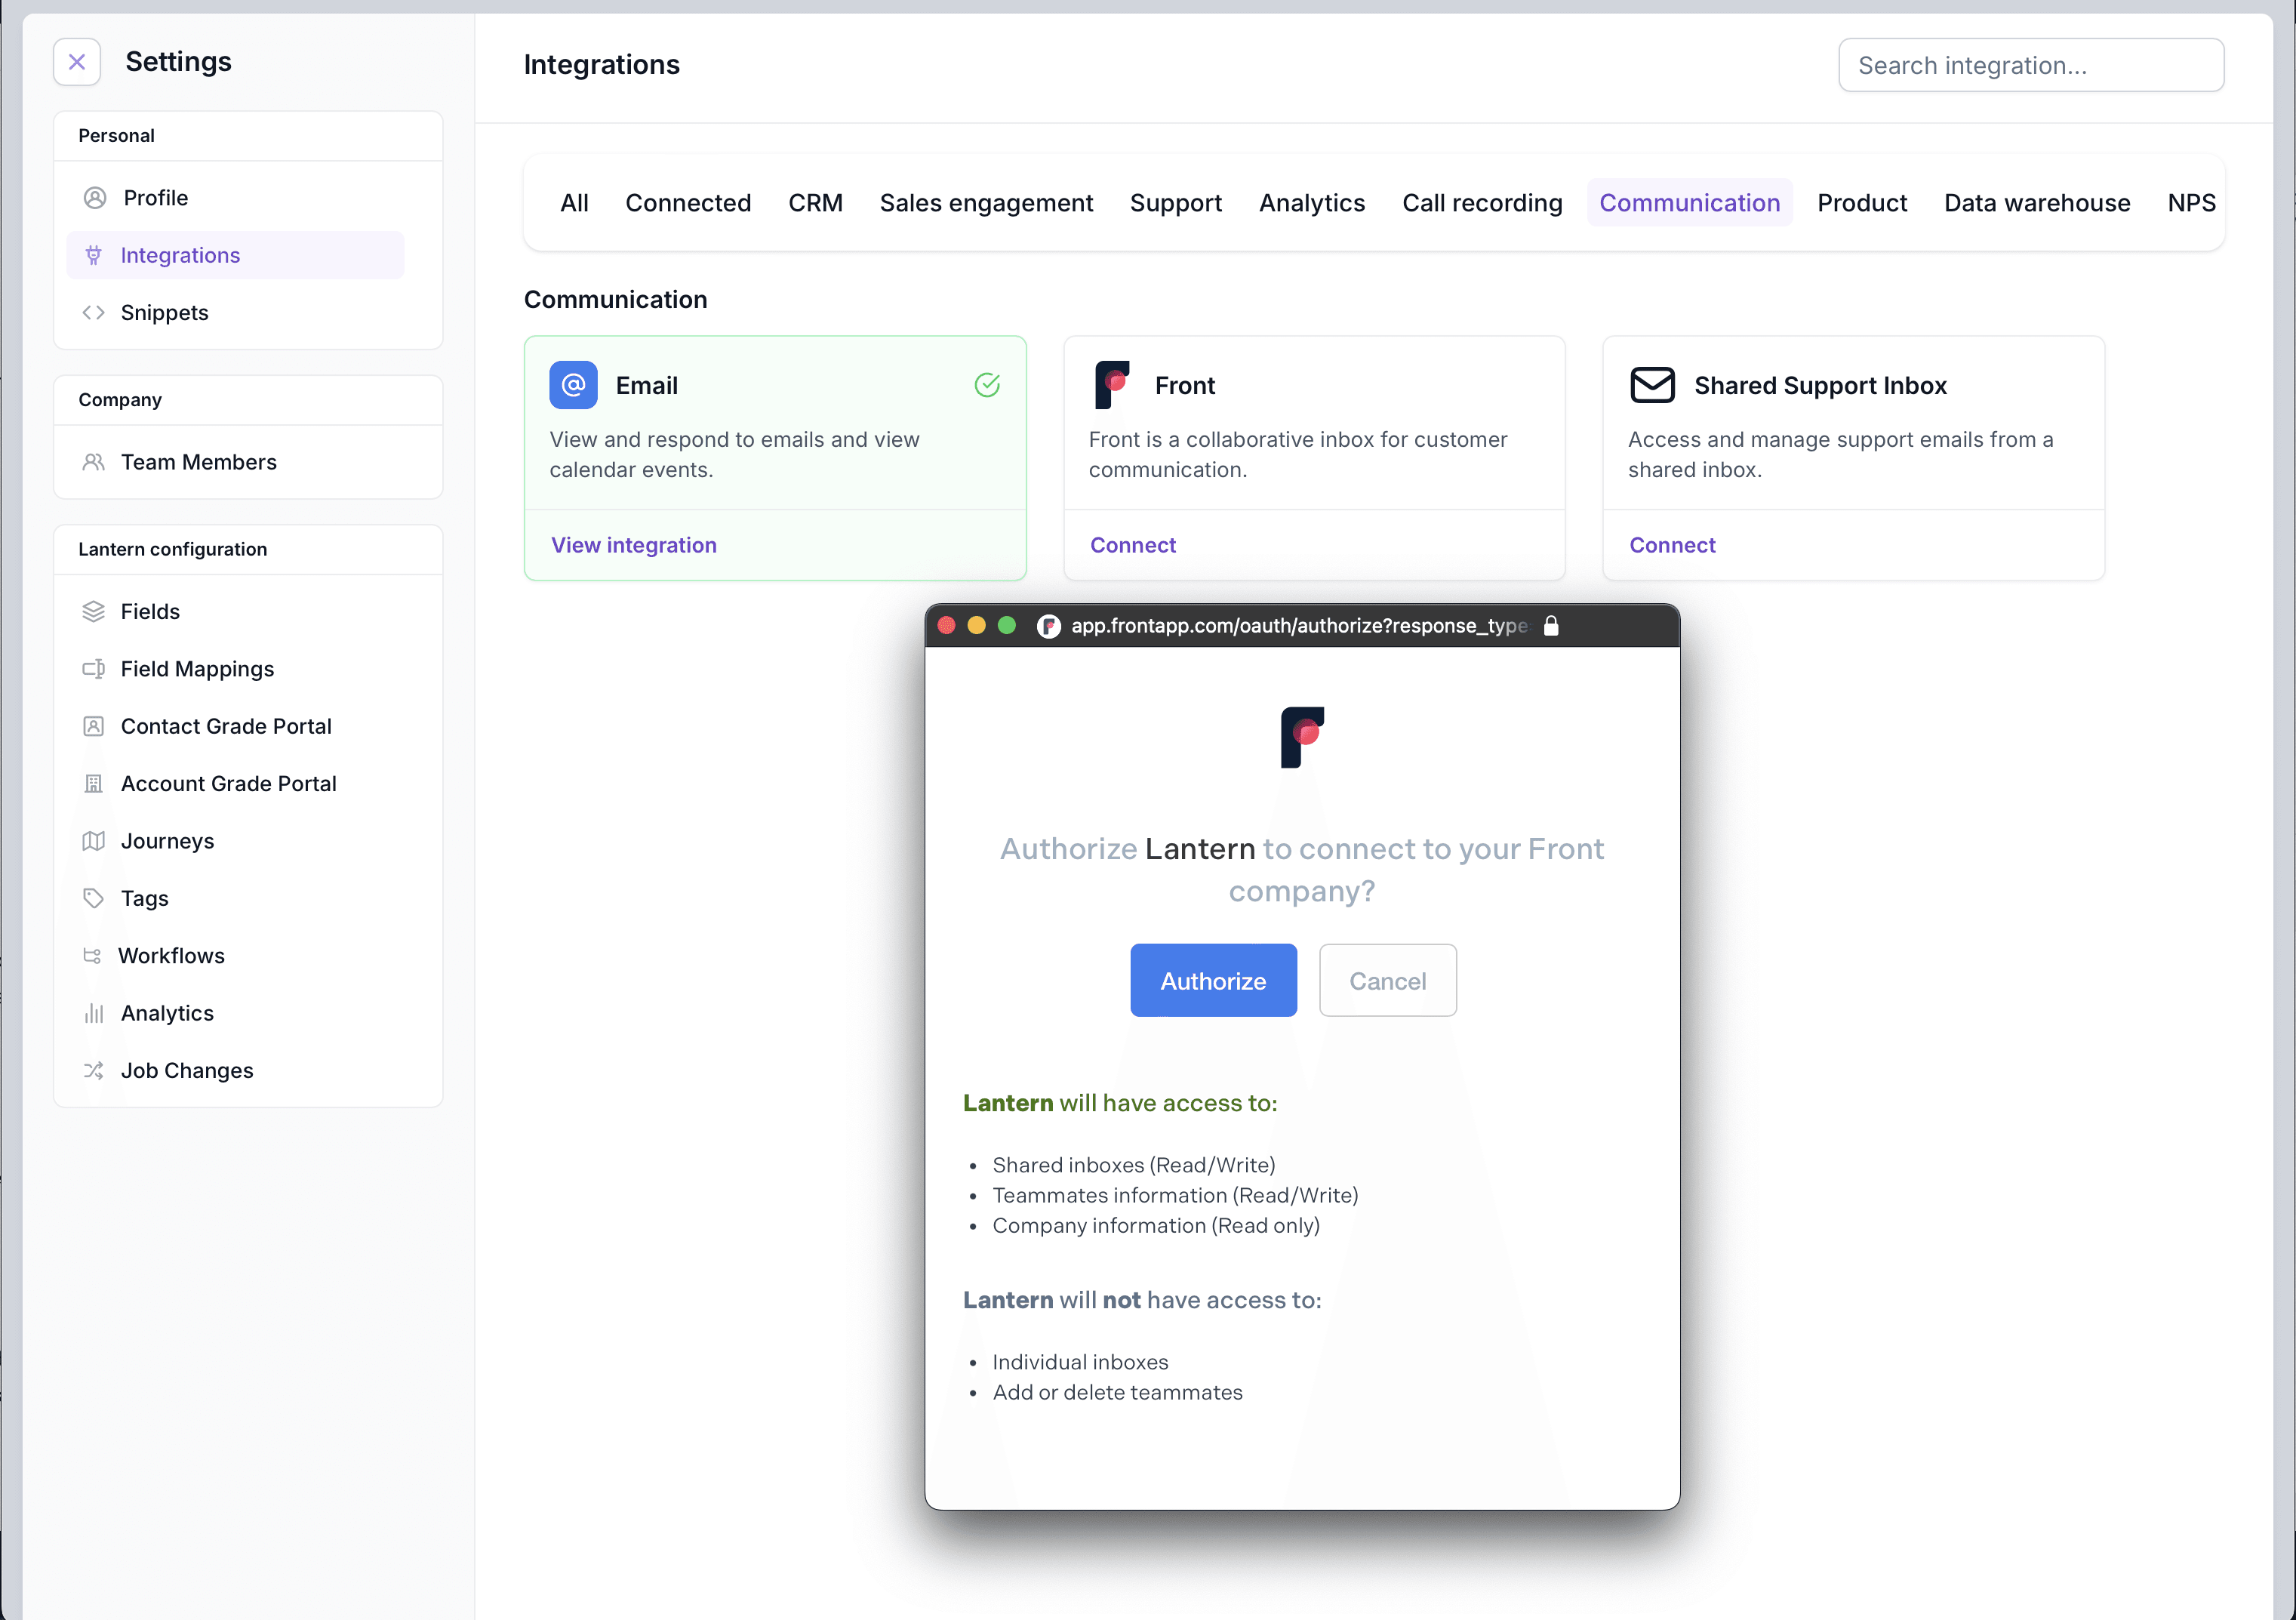Click the blue Authorize button
Viewport: 2296px width, 1620px height.
[x=1213, y=980]
